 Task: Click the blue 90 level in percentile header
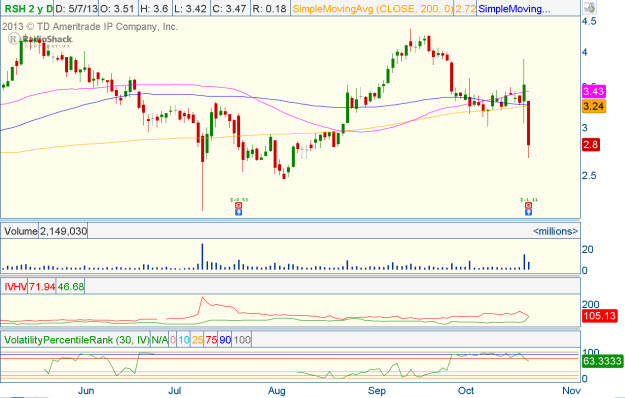225,340
